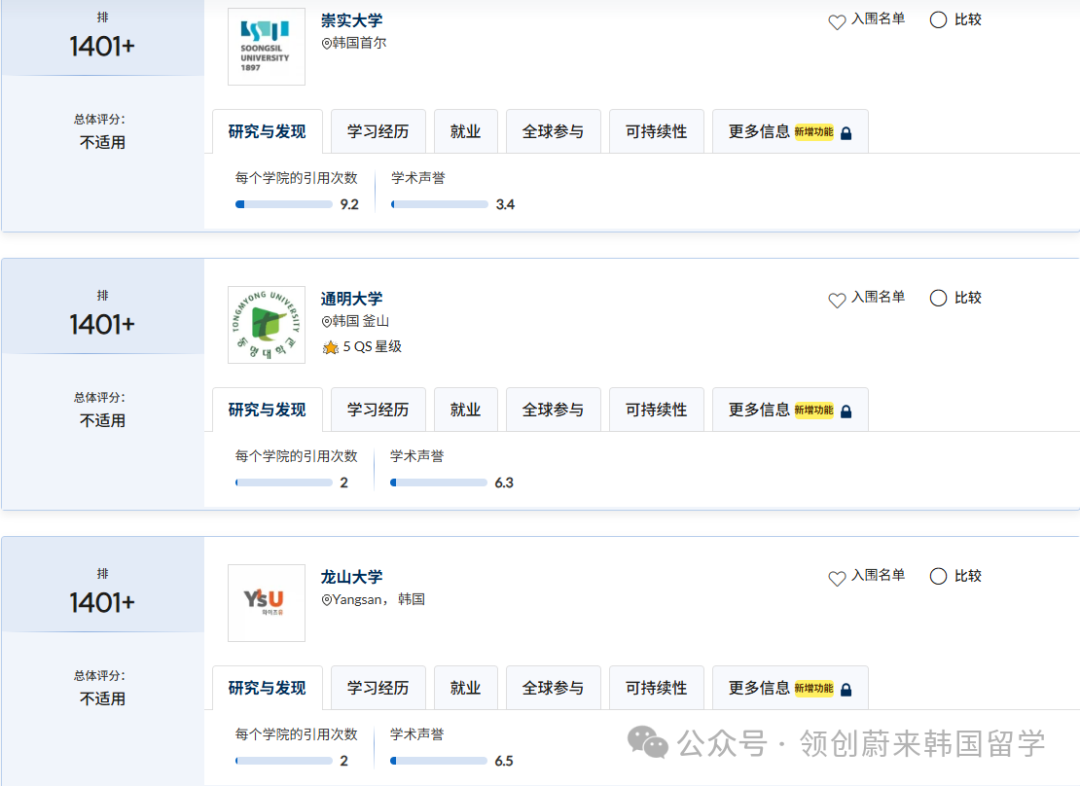The width and height of the screenshot is (1080, 786).
Task: Open the Soongsil University logo
Action: point(267,47)
